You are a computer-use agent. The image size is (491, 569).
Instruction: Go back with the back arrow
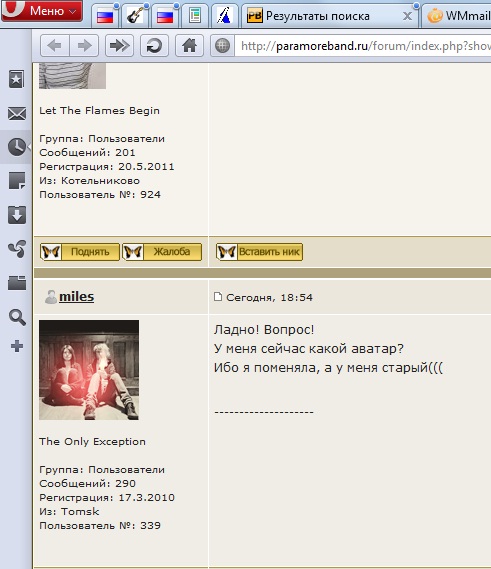54,46
